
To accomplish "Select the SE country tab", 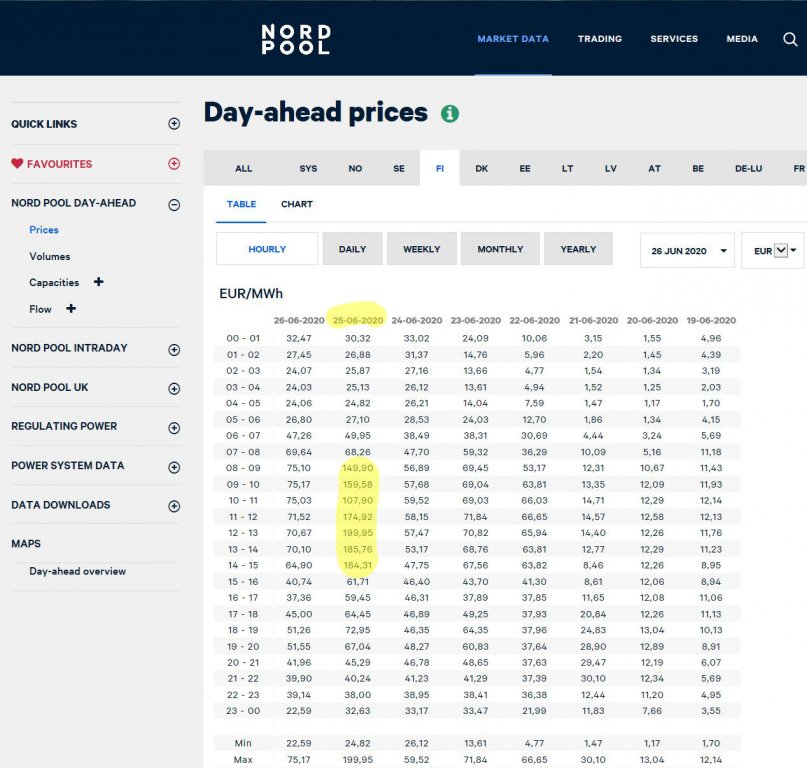I will (399, 168).
